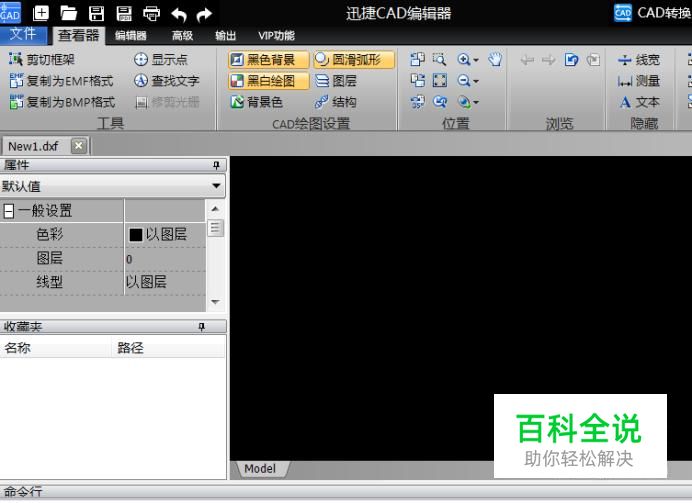Viewport: 692px width, 503px height.
Task: Click the zoom previous icon
Action: click(440, 102)
